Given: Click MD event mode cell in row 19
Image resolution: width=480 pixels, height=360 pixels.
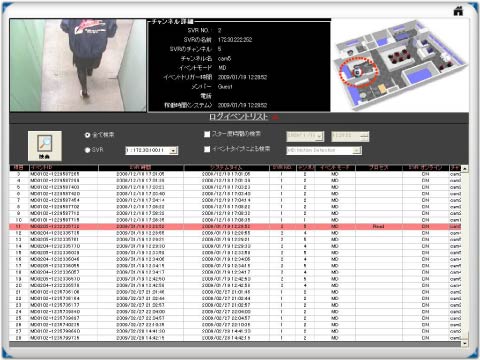Looking at the screenshot, I should 335,279.
